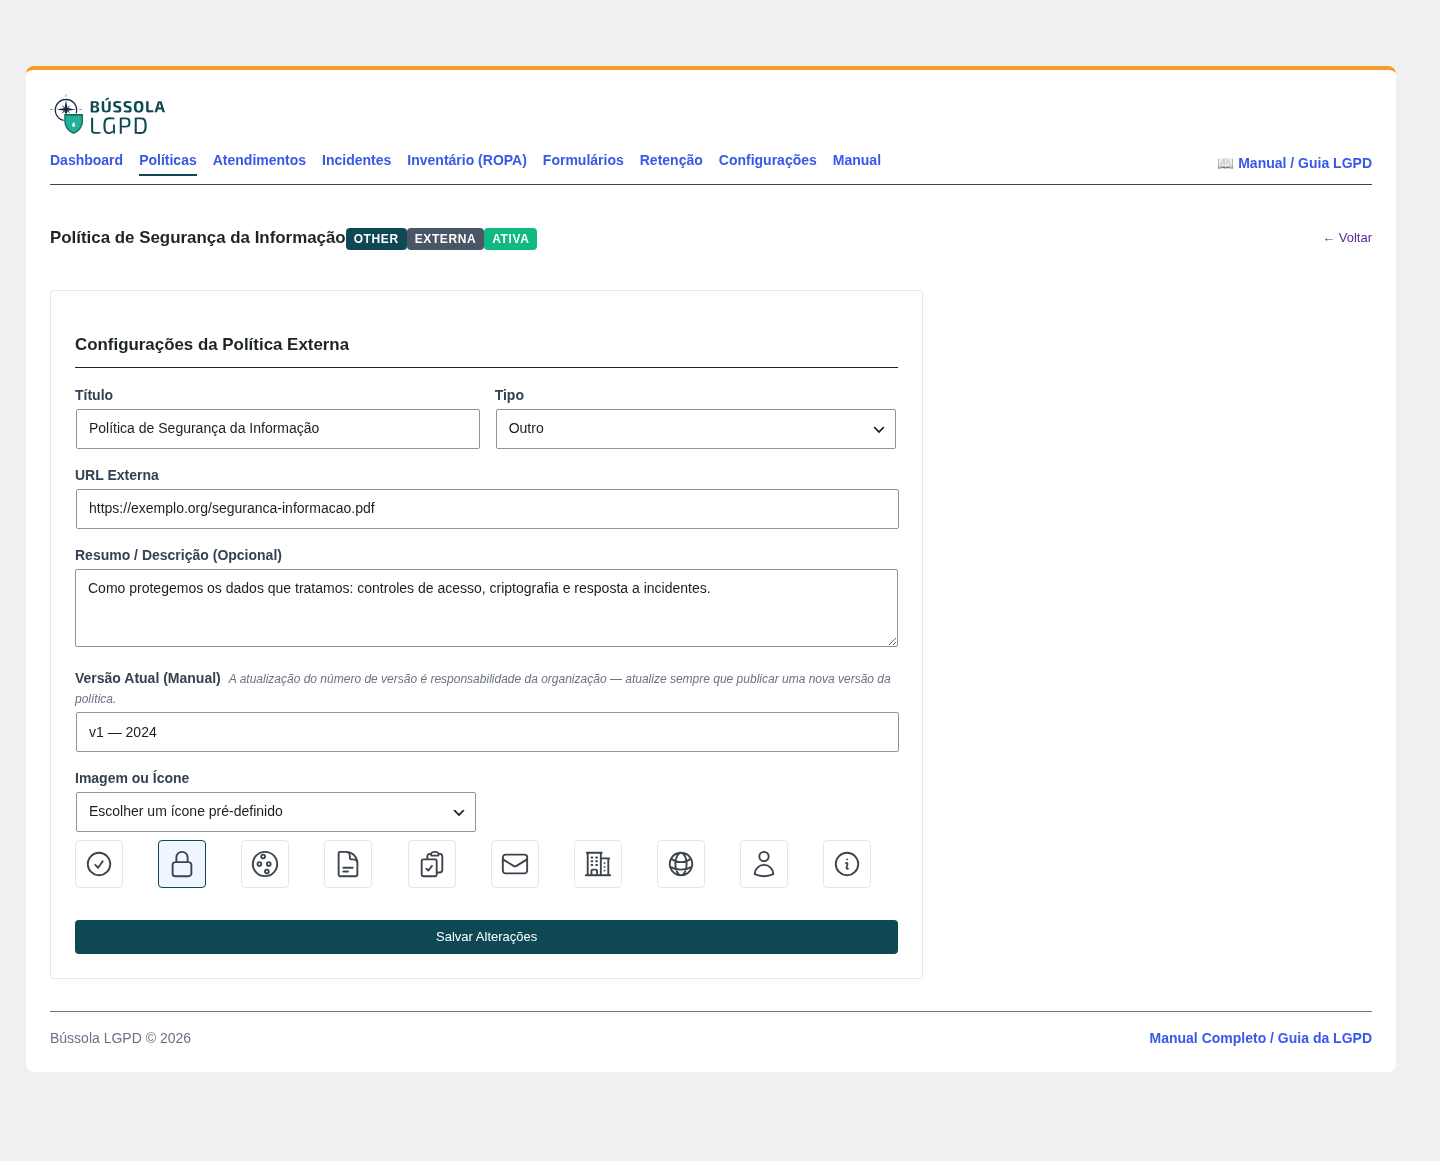Click the Bússola LGPD © 2026 footer text
1440x1161 pixels.
pos(120,1038)
